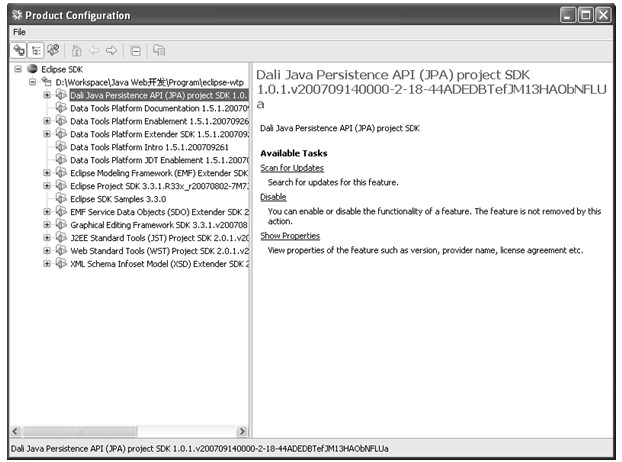Click the feature icon of Data Tools Platform Enablement
This screenshot has width=622, height=462.
[61, 121]
